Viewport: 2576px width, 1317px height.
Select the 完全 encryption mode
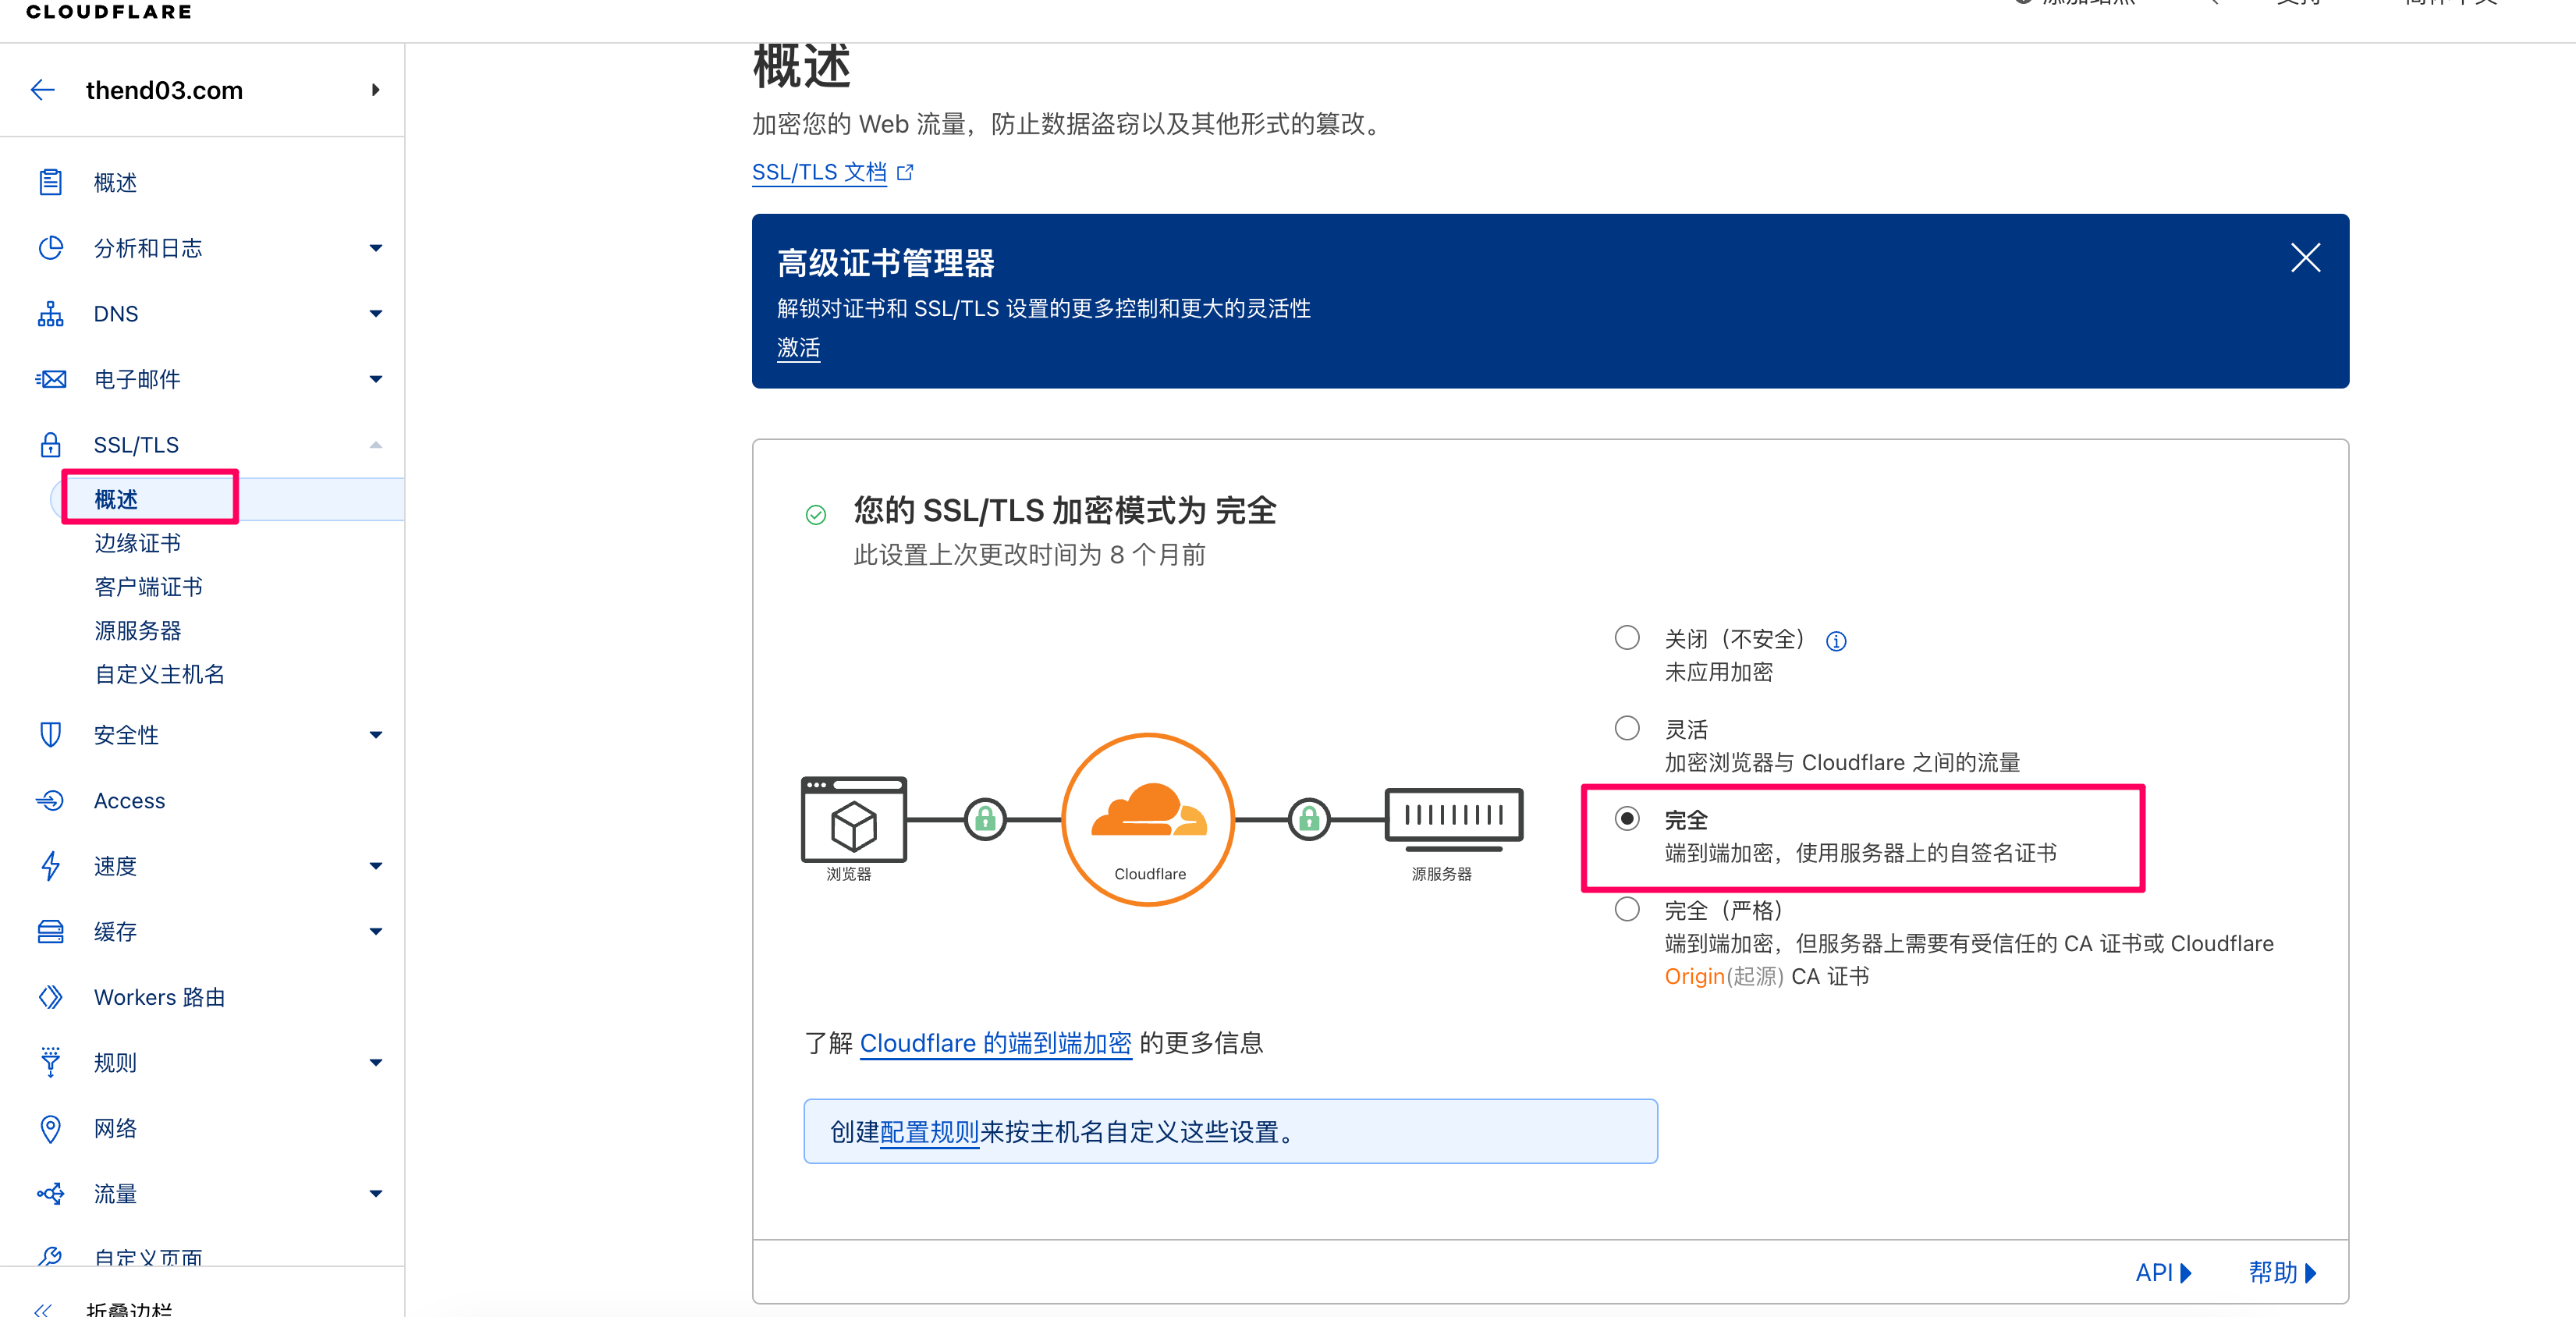(x=1627, y=819)
